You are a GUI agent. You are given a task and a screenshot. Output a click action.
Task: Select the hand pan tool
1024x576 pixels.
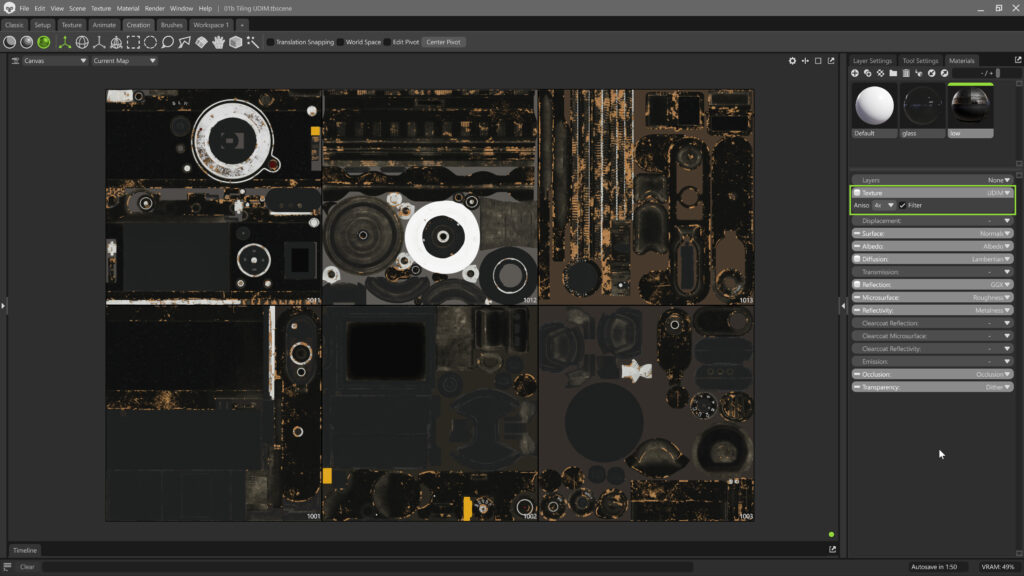(x=219, y=42)
